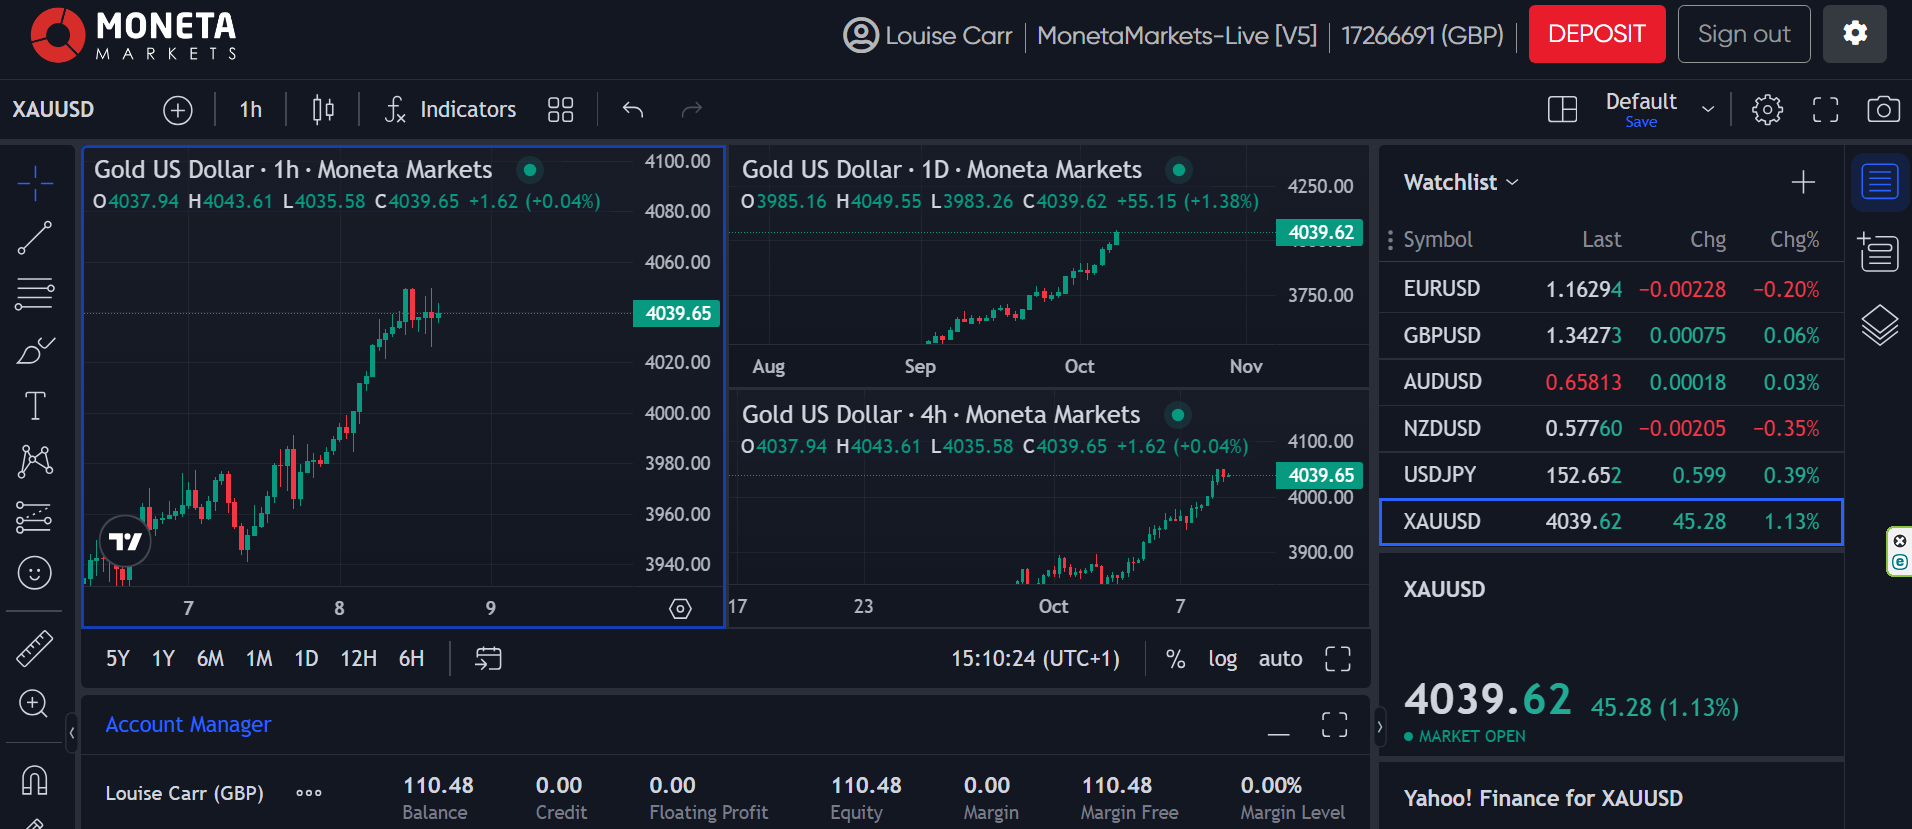Sort watchlist by Last column header
The width and height of the screenshot is (1912, 829).
tap(1601, 240)
